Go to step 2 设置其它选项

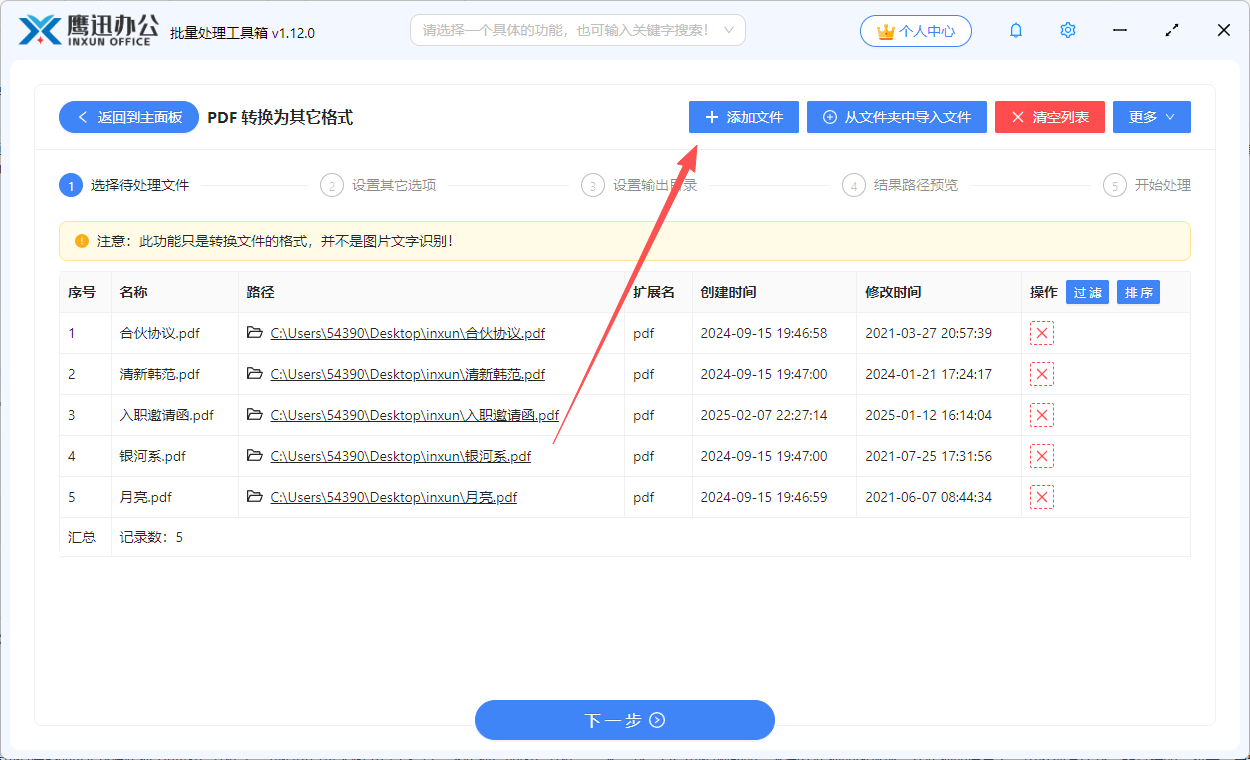pyautogui.click(x=379, y=185)
